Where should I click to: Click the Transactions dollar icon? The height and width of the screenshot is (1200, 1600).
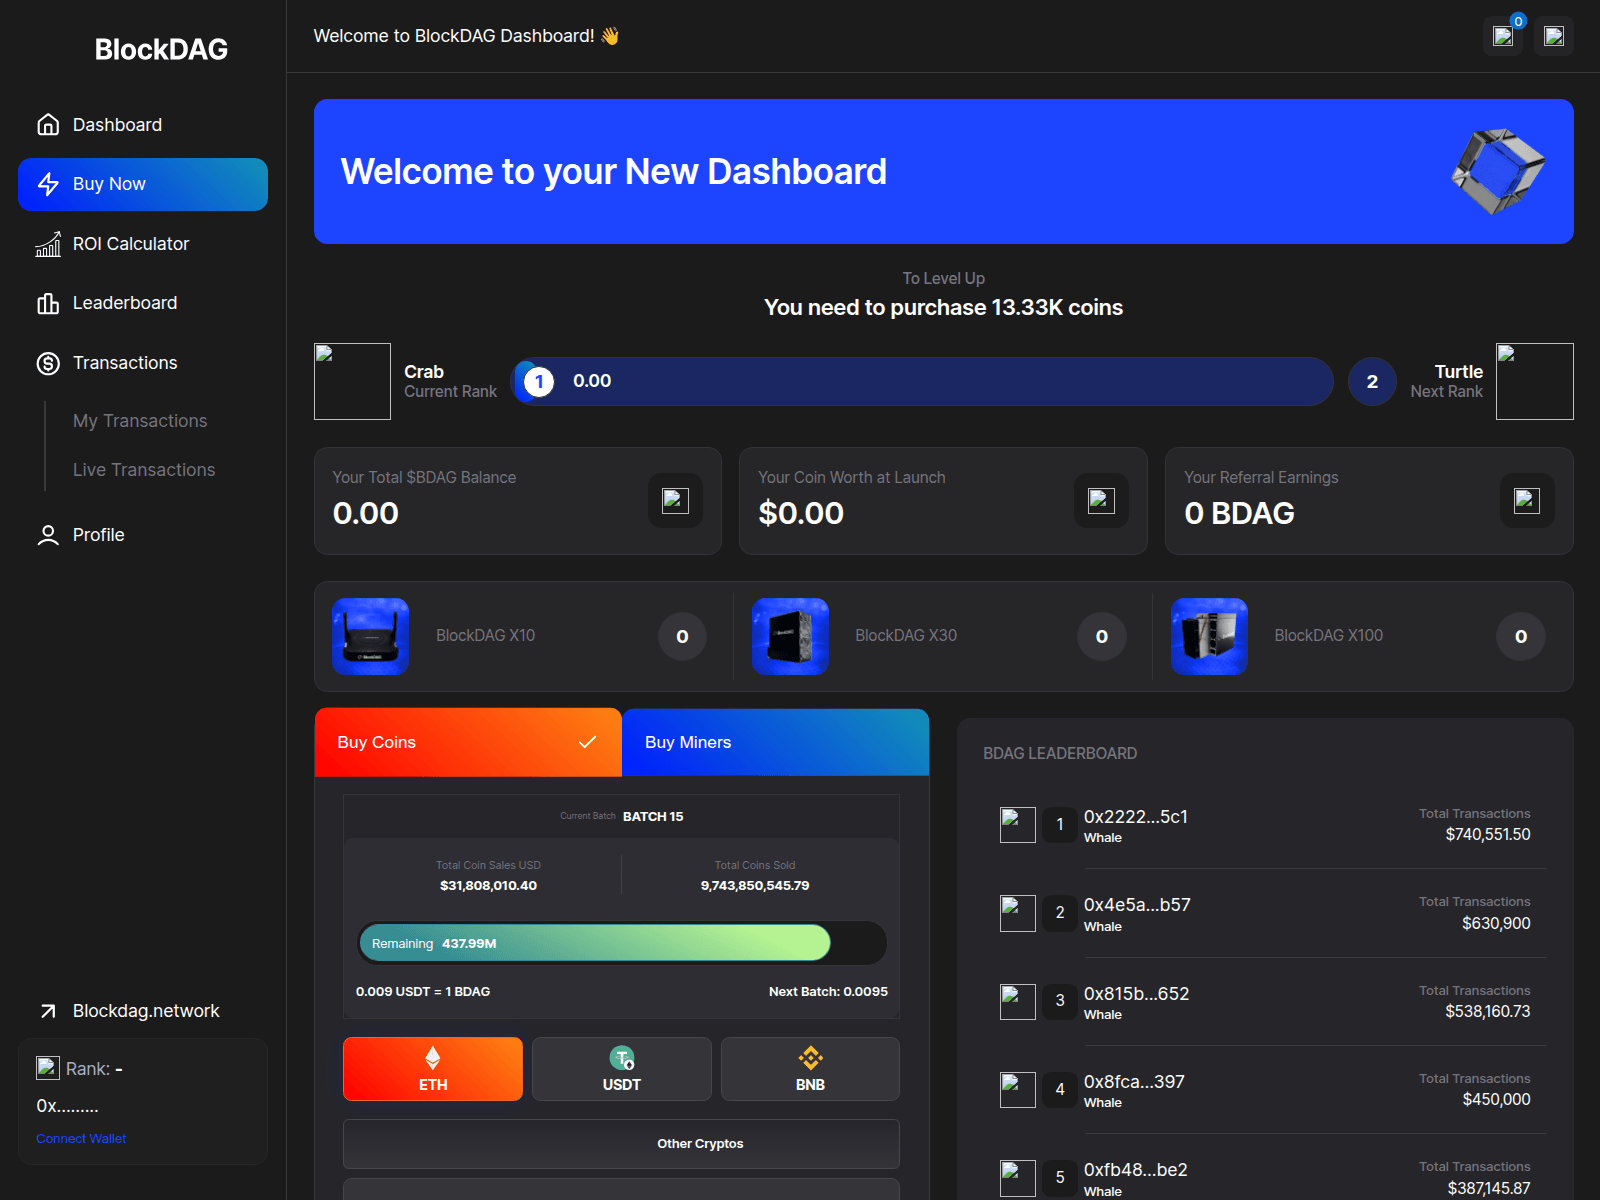(x=48, y=363)
